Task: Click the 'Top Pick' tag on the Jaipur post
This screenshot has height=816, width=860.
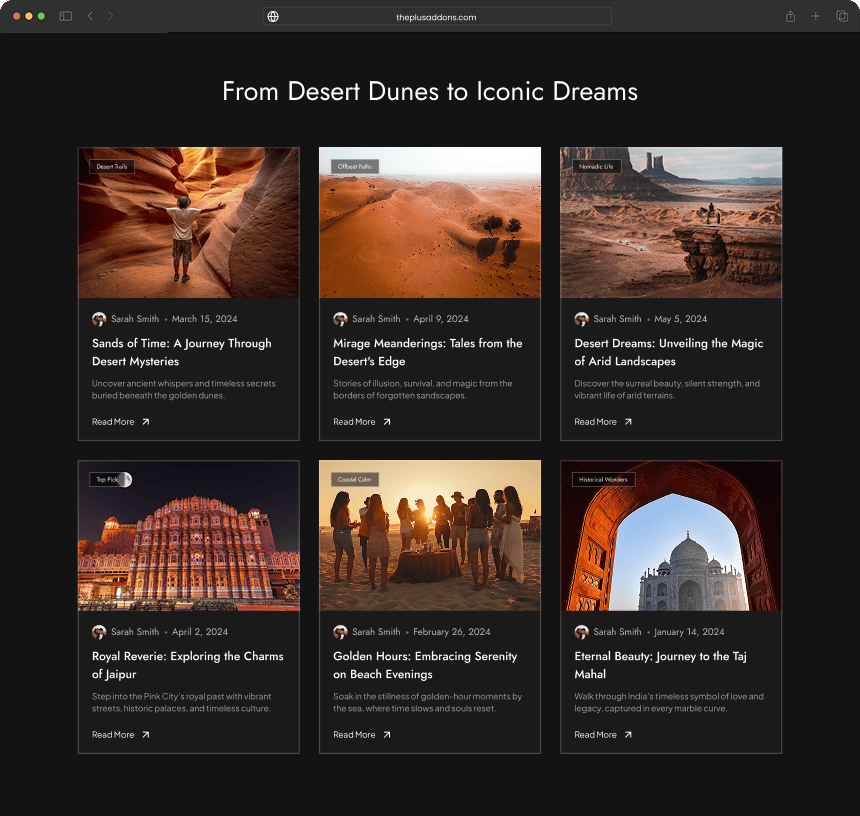Action: [x=107, y=479]
